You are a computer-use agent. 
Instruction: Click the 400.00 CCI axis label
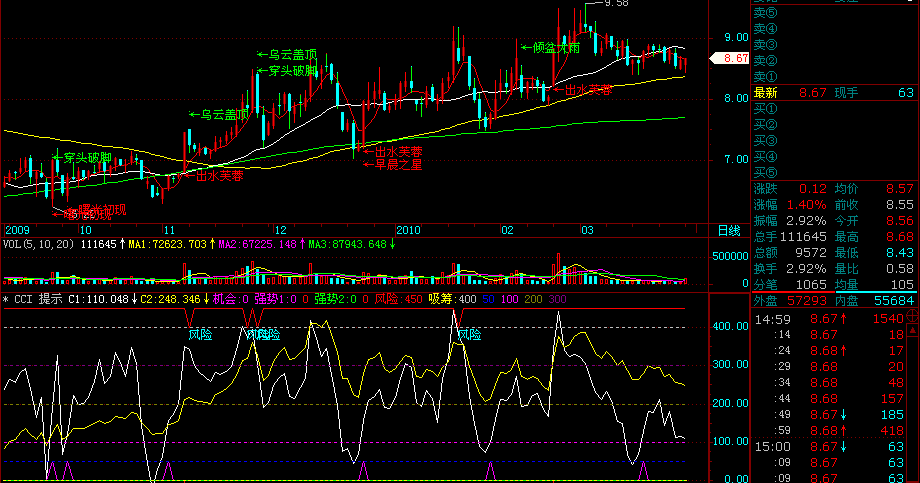pyautogui.click(x=730, y=326)
